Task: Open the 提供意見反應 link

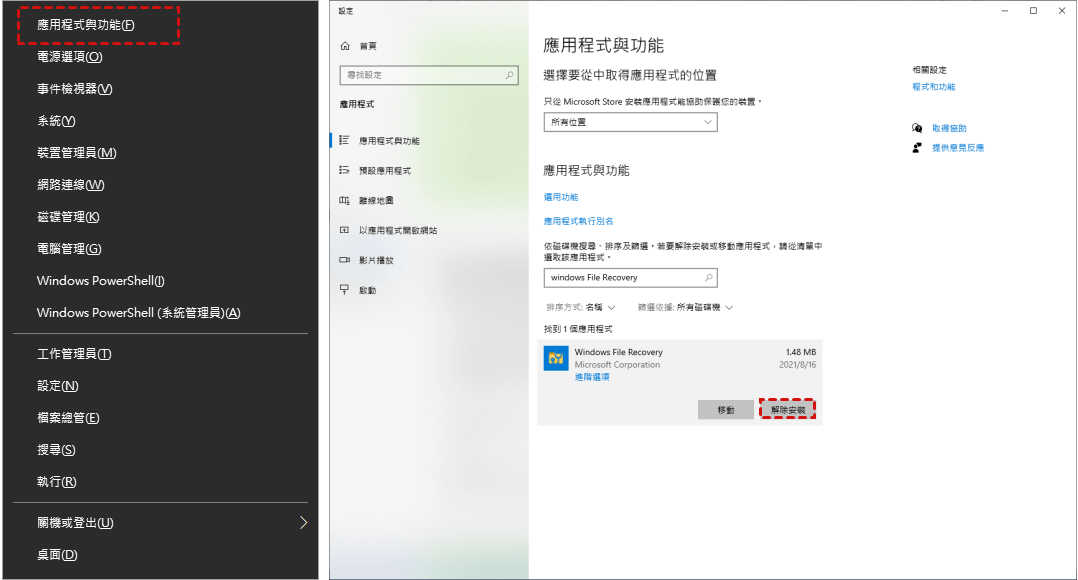Action: (958, 148)
